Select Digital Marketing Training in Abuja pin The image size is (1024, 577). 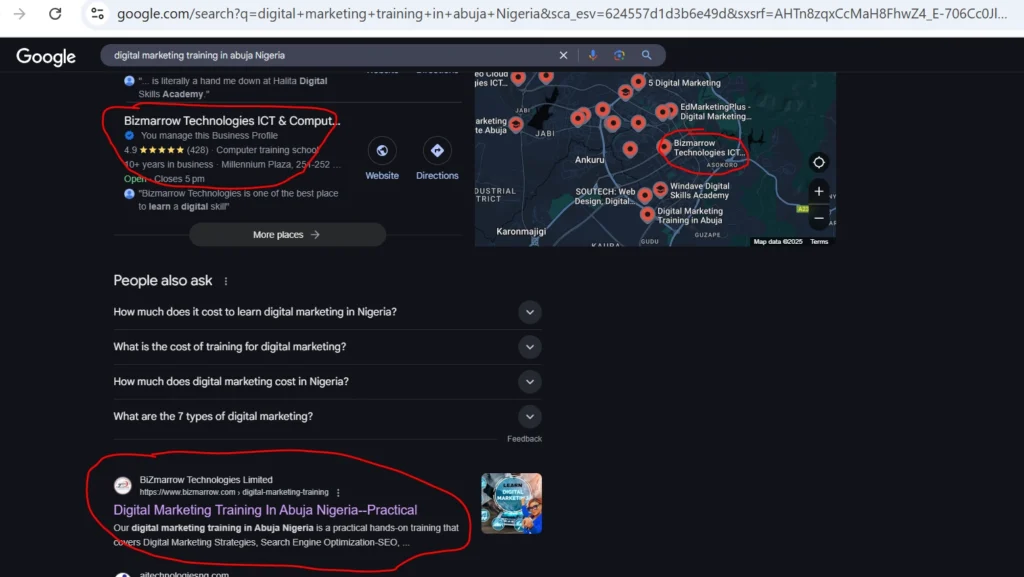(647, 213)
